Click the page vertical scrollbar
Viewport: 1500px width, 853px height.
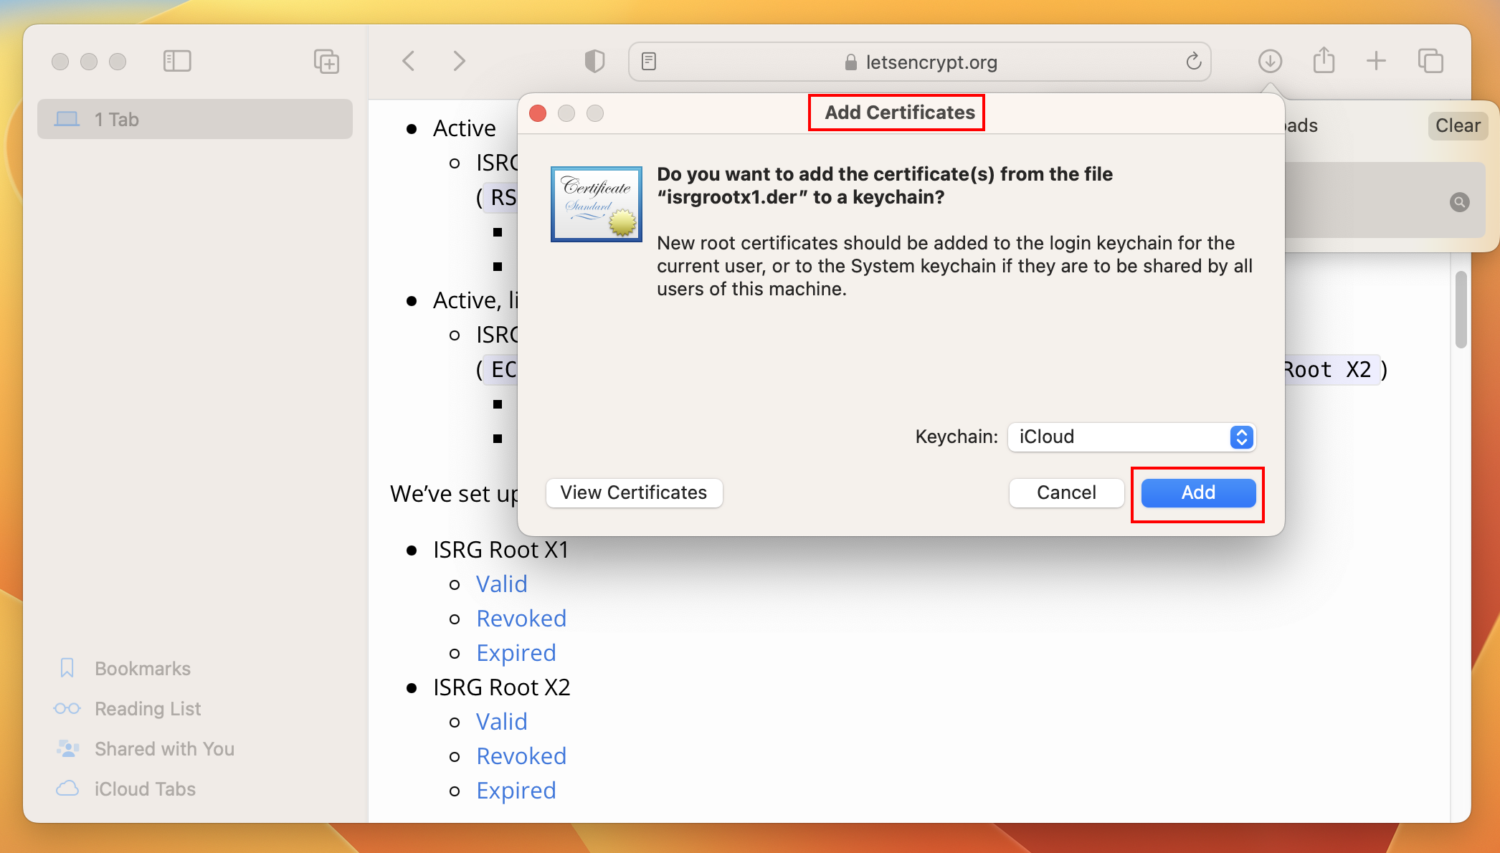1461,309
